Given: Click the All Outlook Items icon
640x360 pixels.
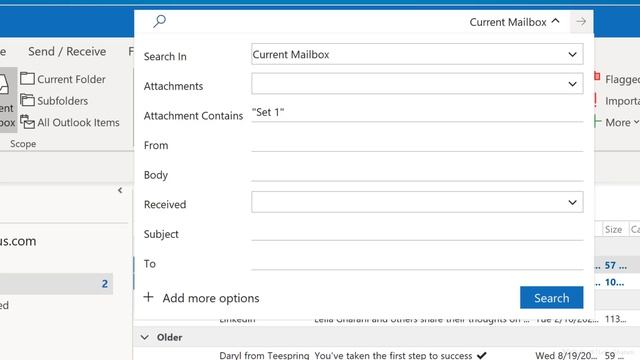Looking at the screenshot, I should 27,122.
